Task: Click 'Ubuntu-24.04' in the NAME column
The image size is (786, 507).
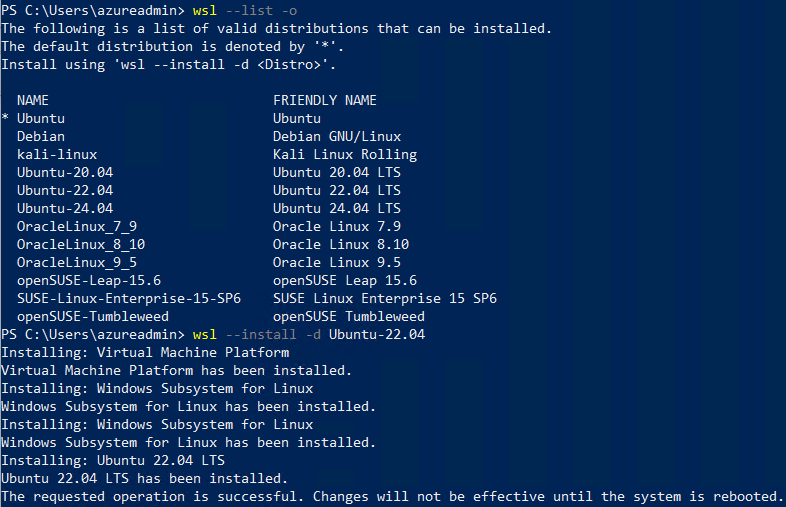Action: pyautogui.click(x=65, y=208)
